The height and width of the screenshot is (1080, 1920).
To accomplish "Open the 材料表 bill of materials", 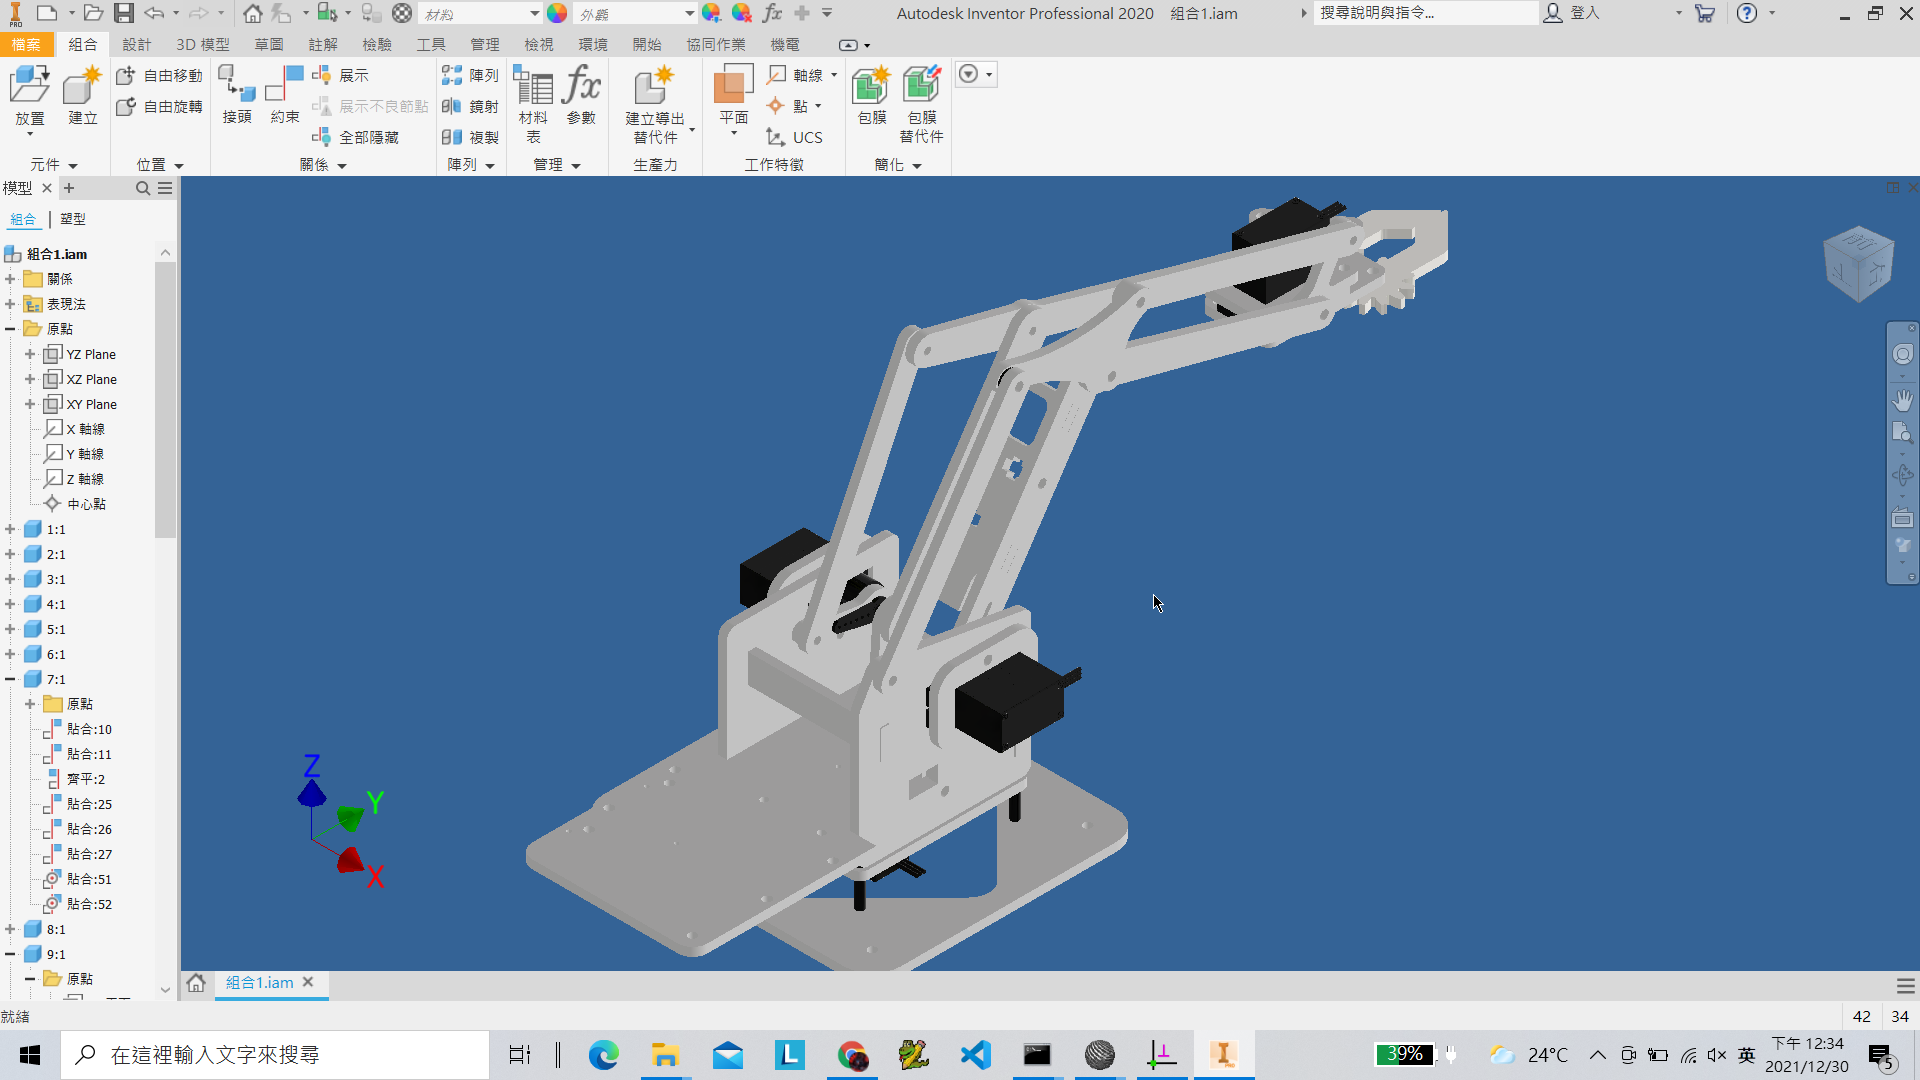I will [x=533, y=104].
